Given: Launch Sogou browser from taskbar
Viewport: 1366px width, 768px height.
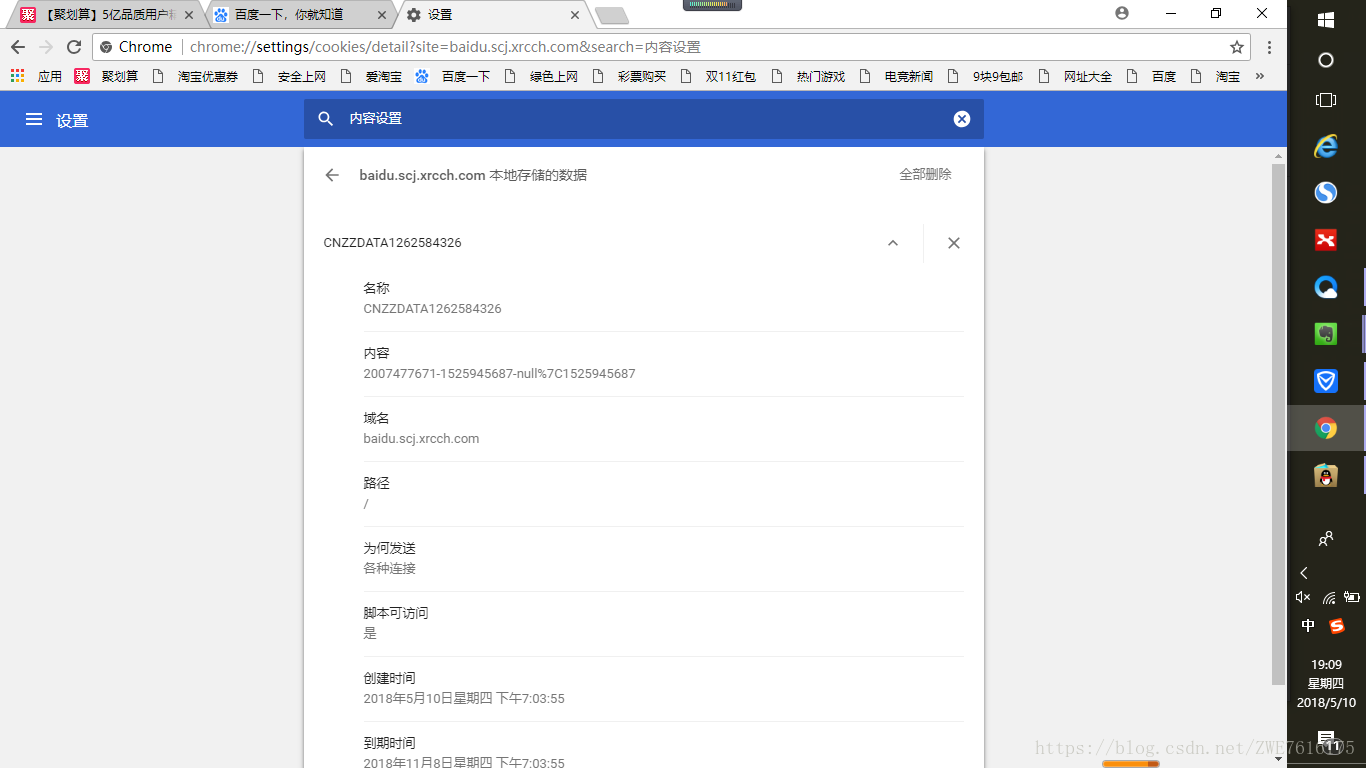Looking at the screenshot, I should [1326, 192].
